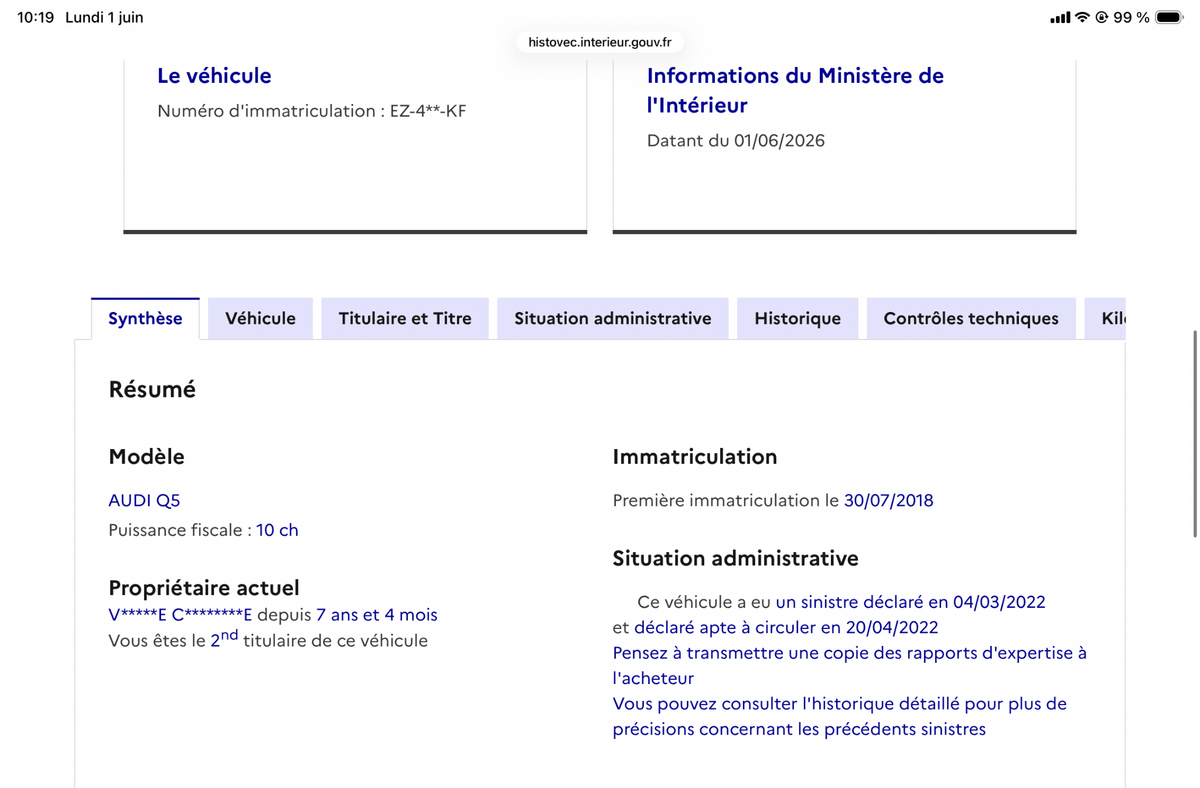Click the '7 ans et 4 mois' duration

377,615
